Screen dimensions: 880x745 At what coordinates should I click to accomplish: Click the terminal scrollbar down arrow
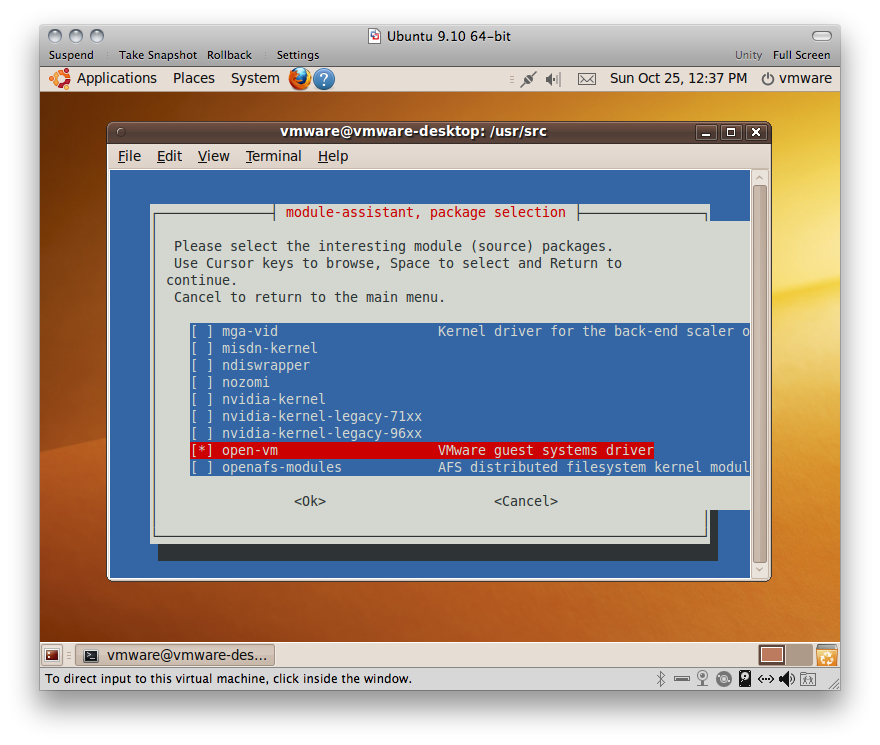760,570
